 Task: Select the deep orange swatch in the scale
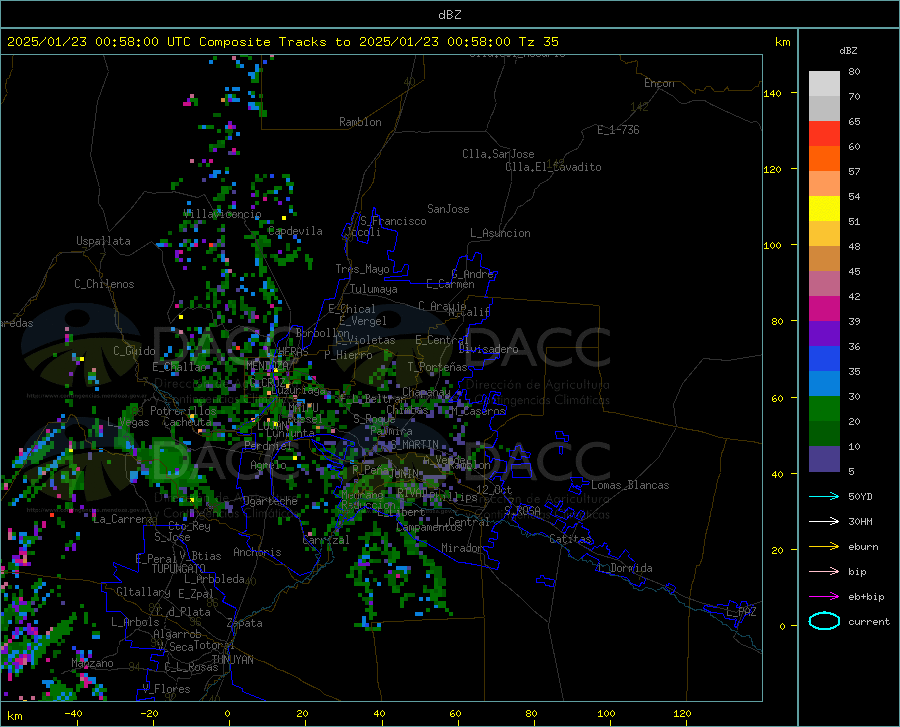[824, 159]
